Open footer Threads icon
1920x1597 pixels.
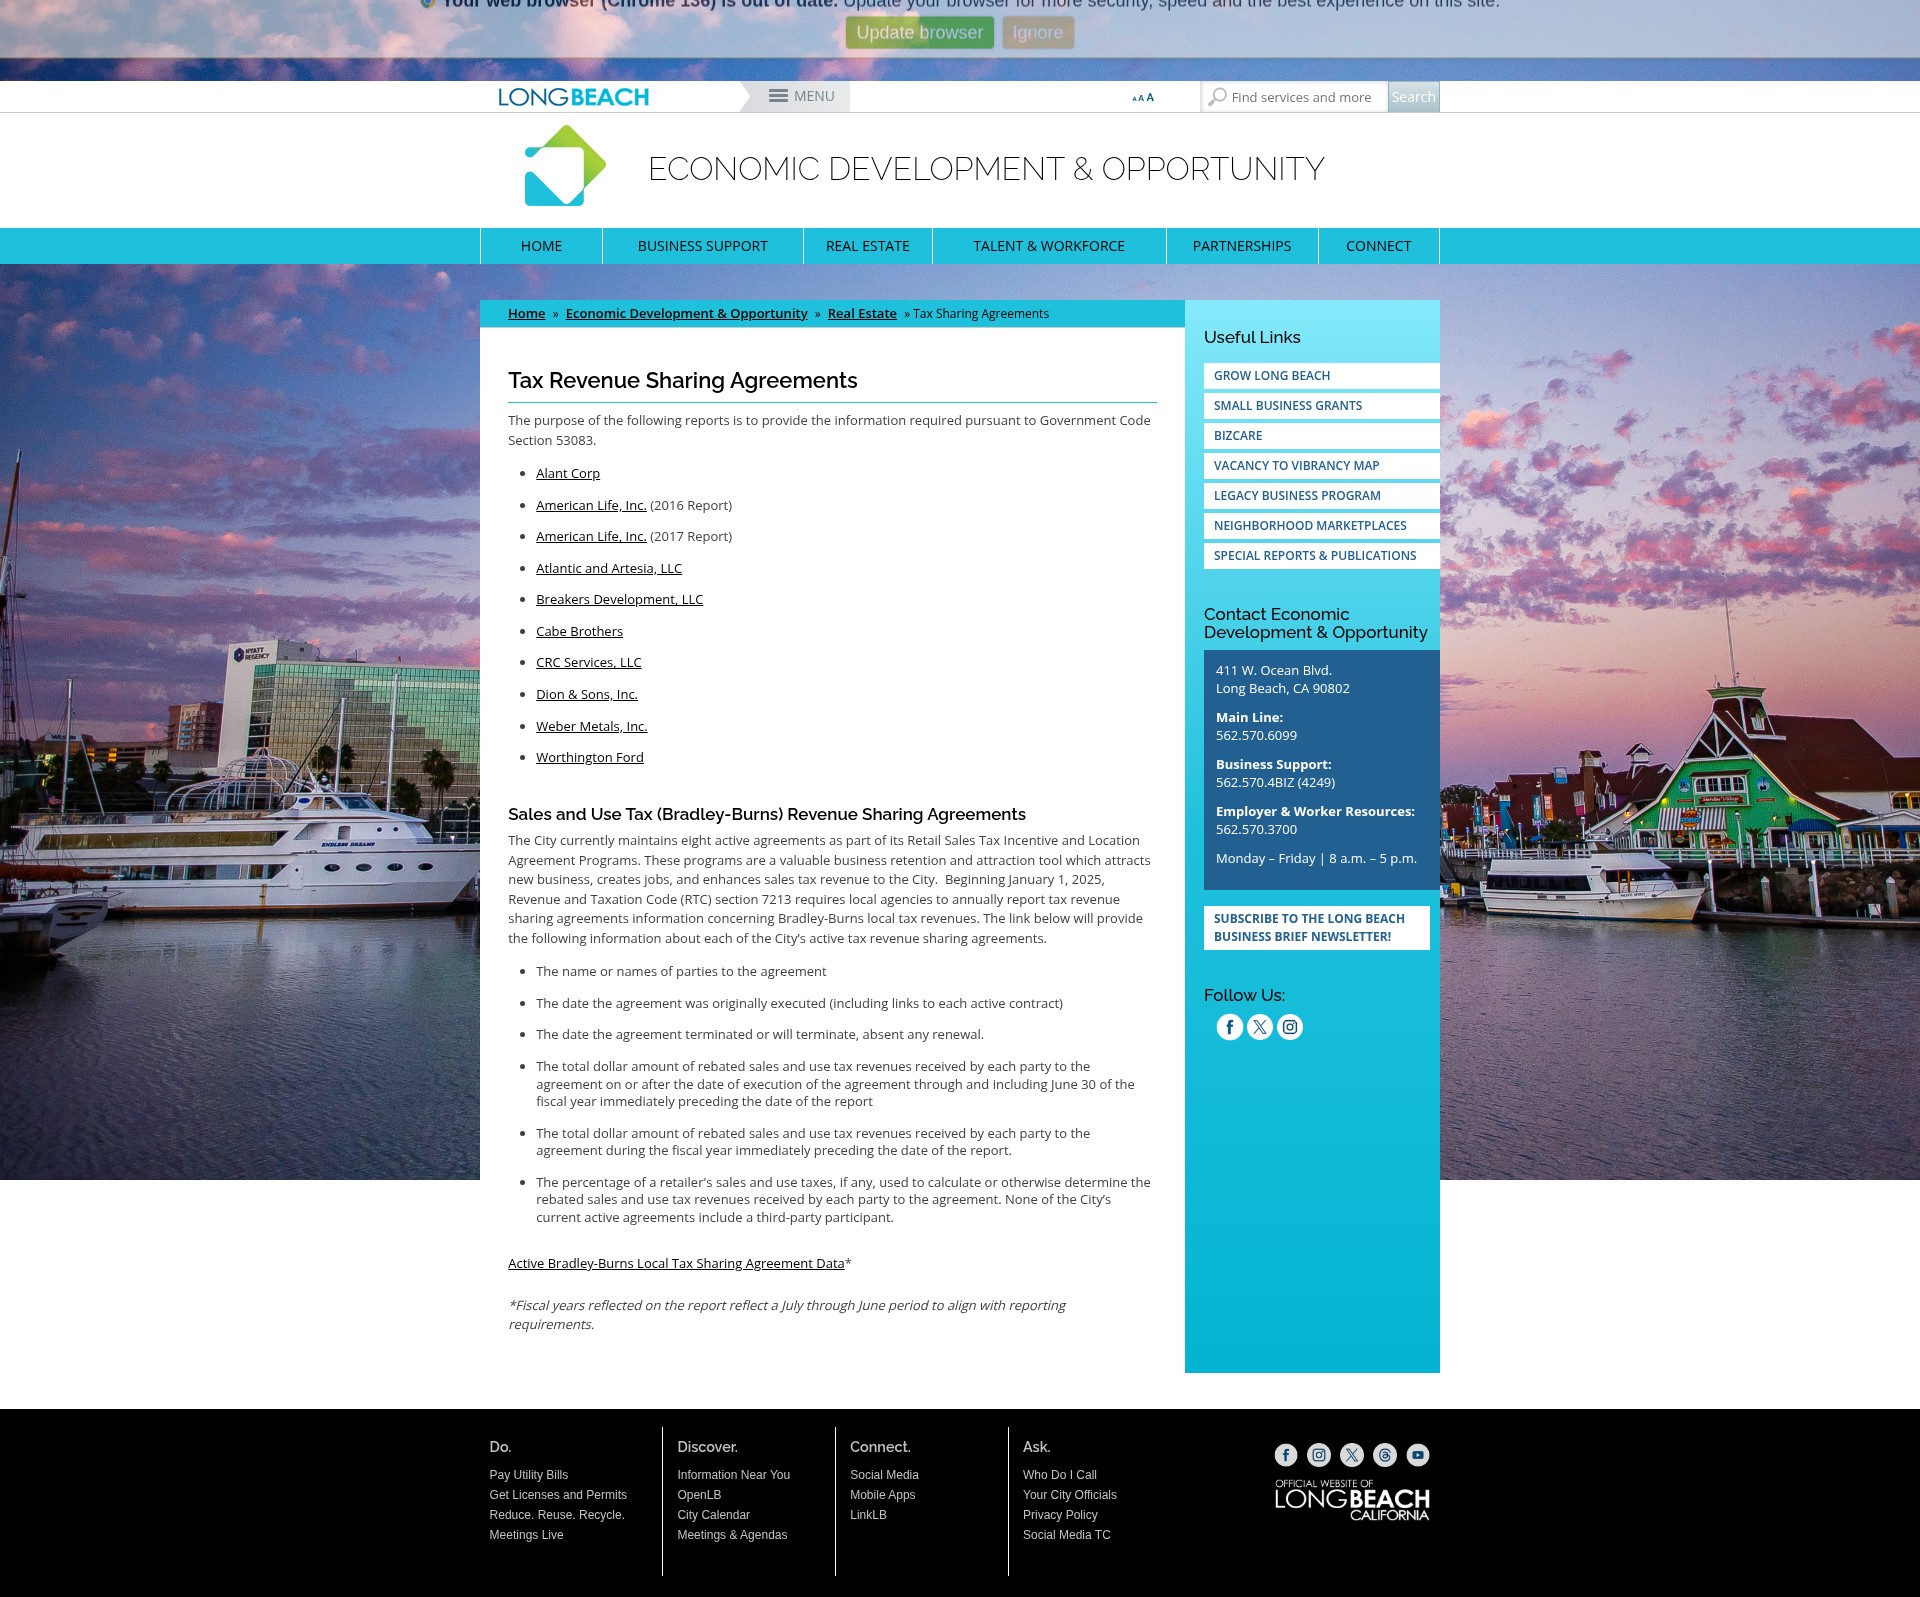(1385, 1455)
